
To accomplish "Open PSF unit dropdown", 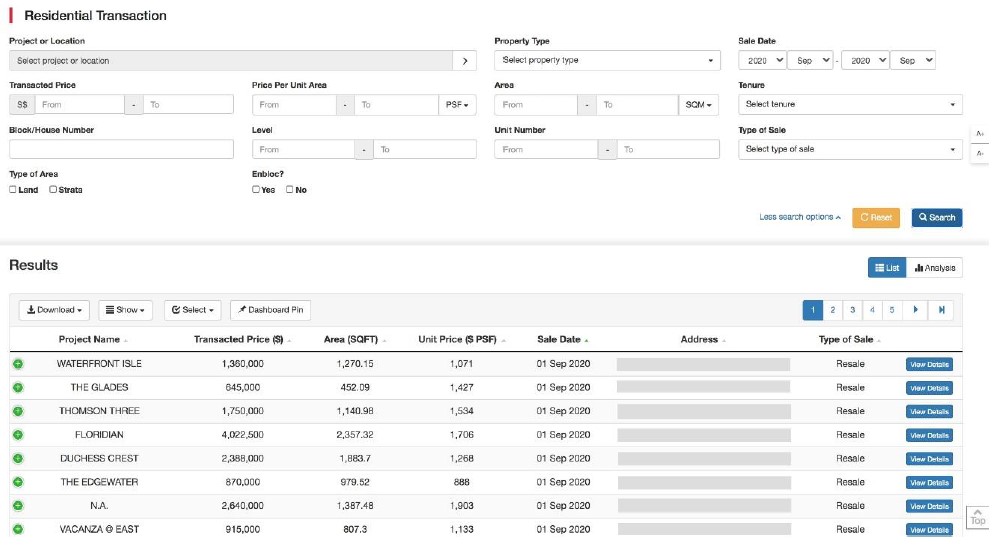I will (457, 105).
